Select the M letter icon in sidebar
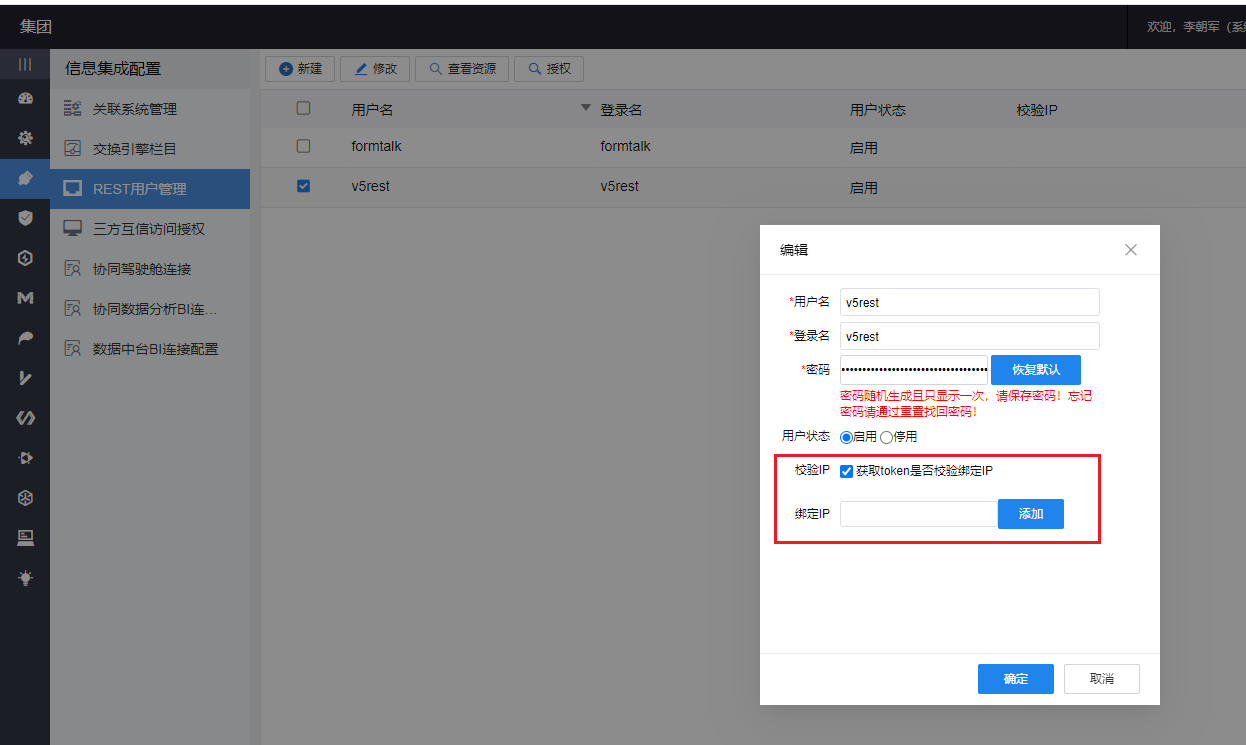This screenshot has width=1246, height=745. pos(25,298)
